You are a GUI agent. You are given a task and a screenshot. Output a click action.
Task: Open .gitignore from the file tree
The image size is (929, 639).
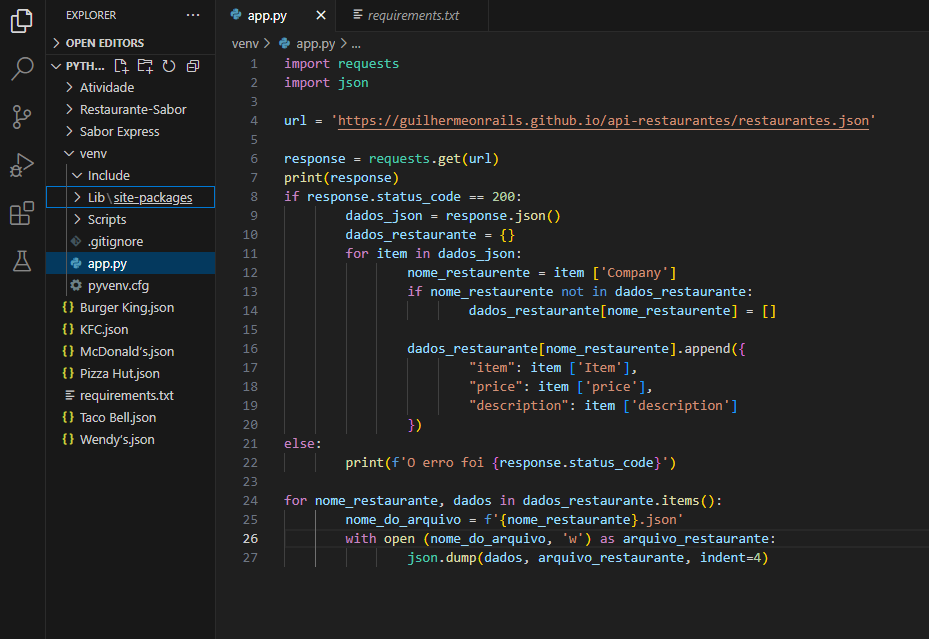pos(116,241)
